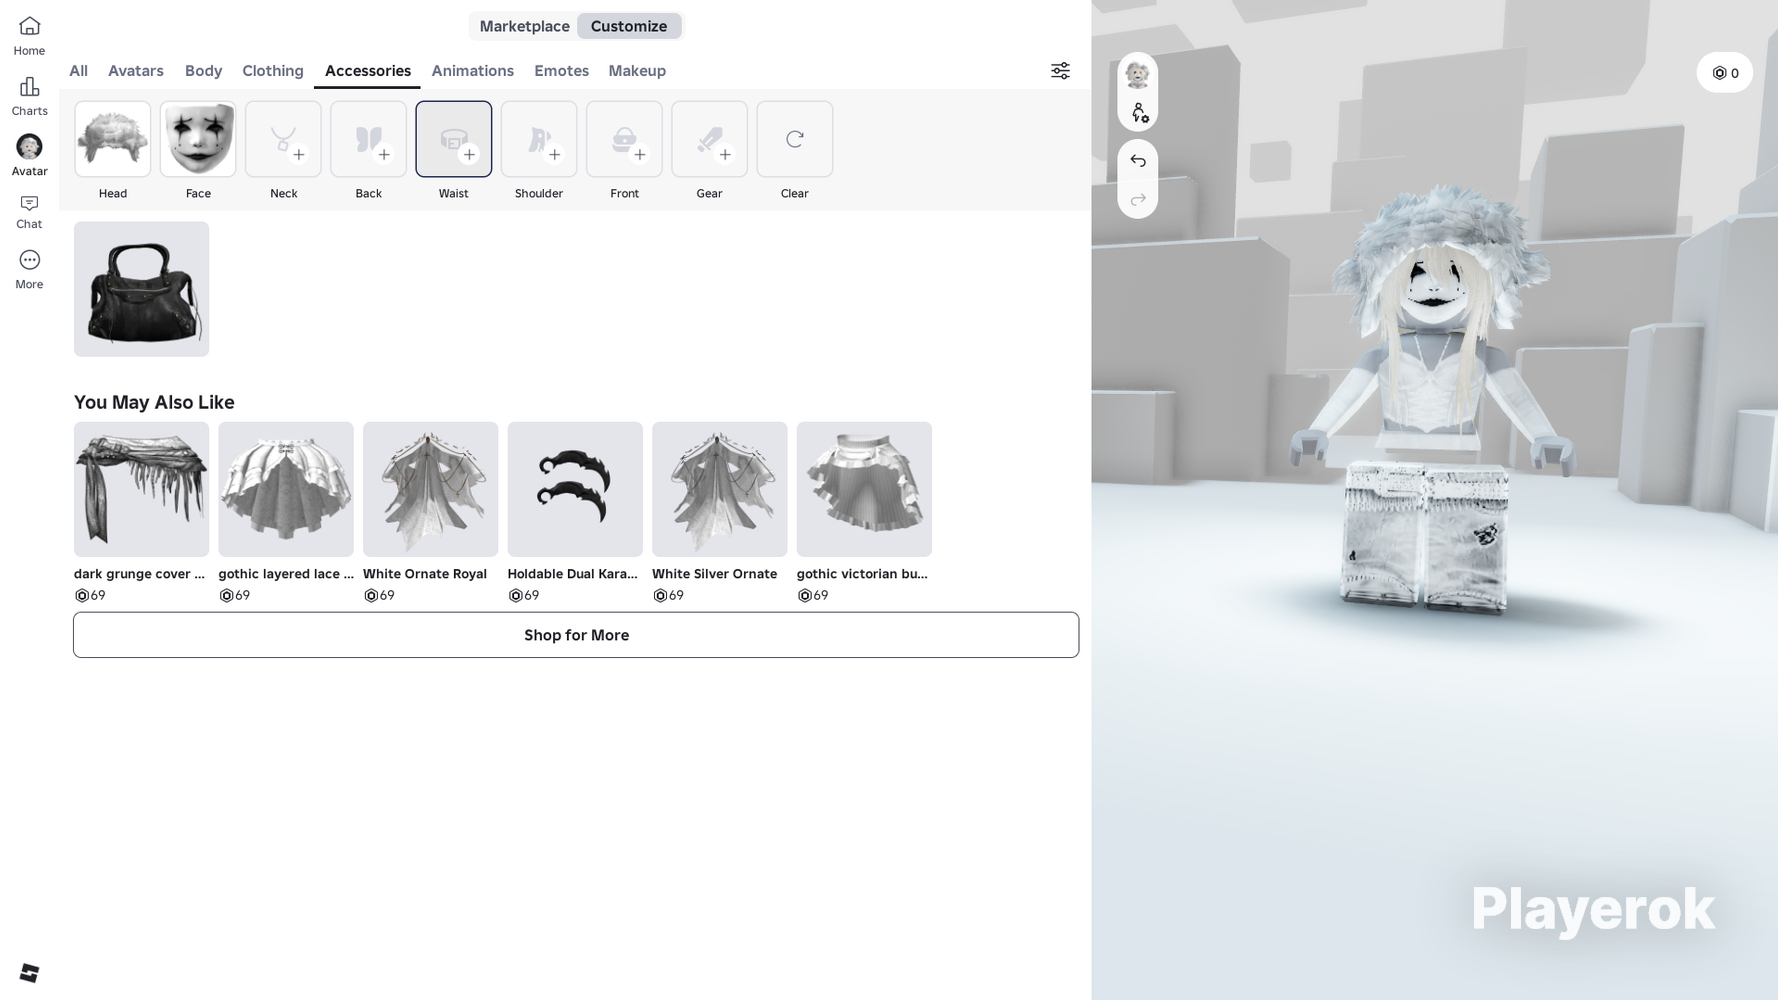Add a Gear item
This screenshot has width=1778, height=1000.
[x=710, y=139]
